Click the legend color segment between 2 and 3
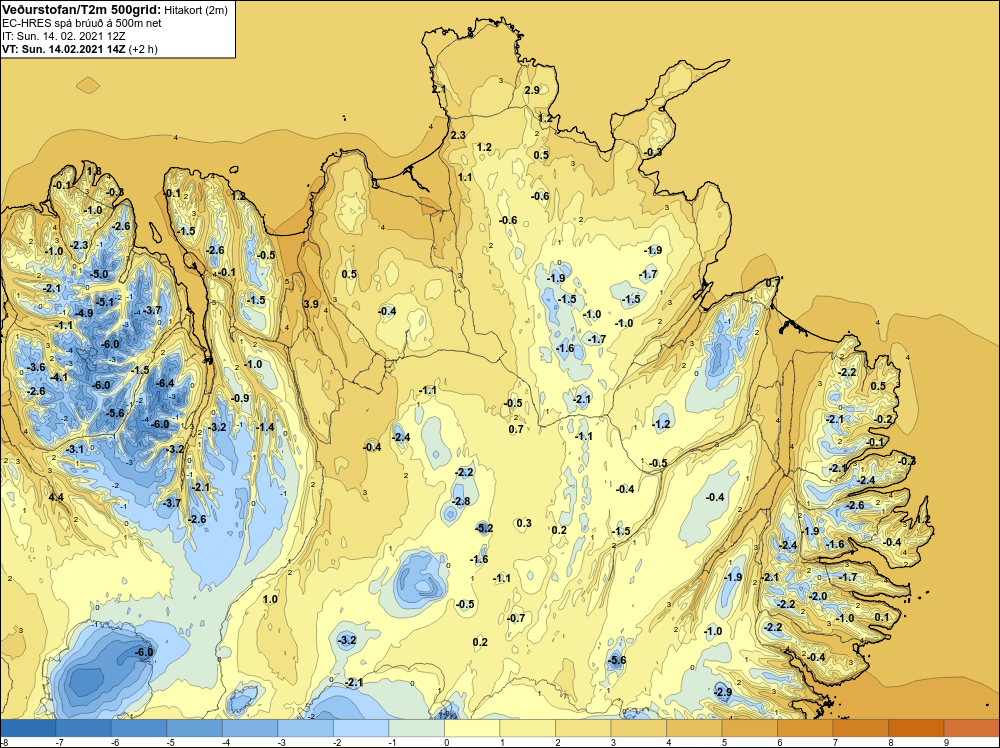This screenshot has width=1000, height=748. click(x=583, y=728)
